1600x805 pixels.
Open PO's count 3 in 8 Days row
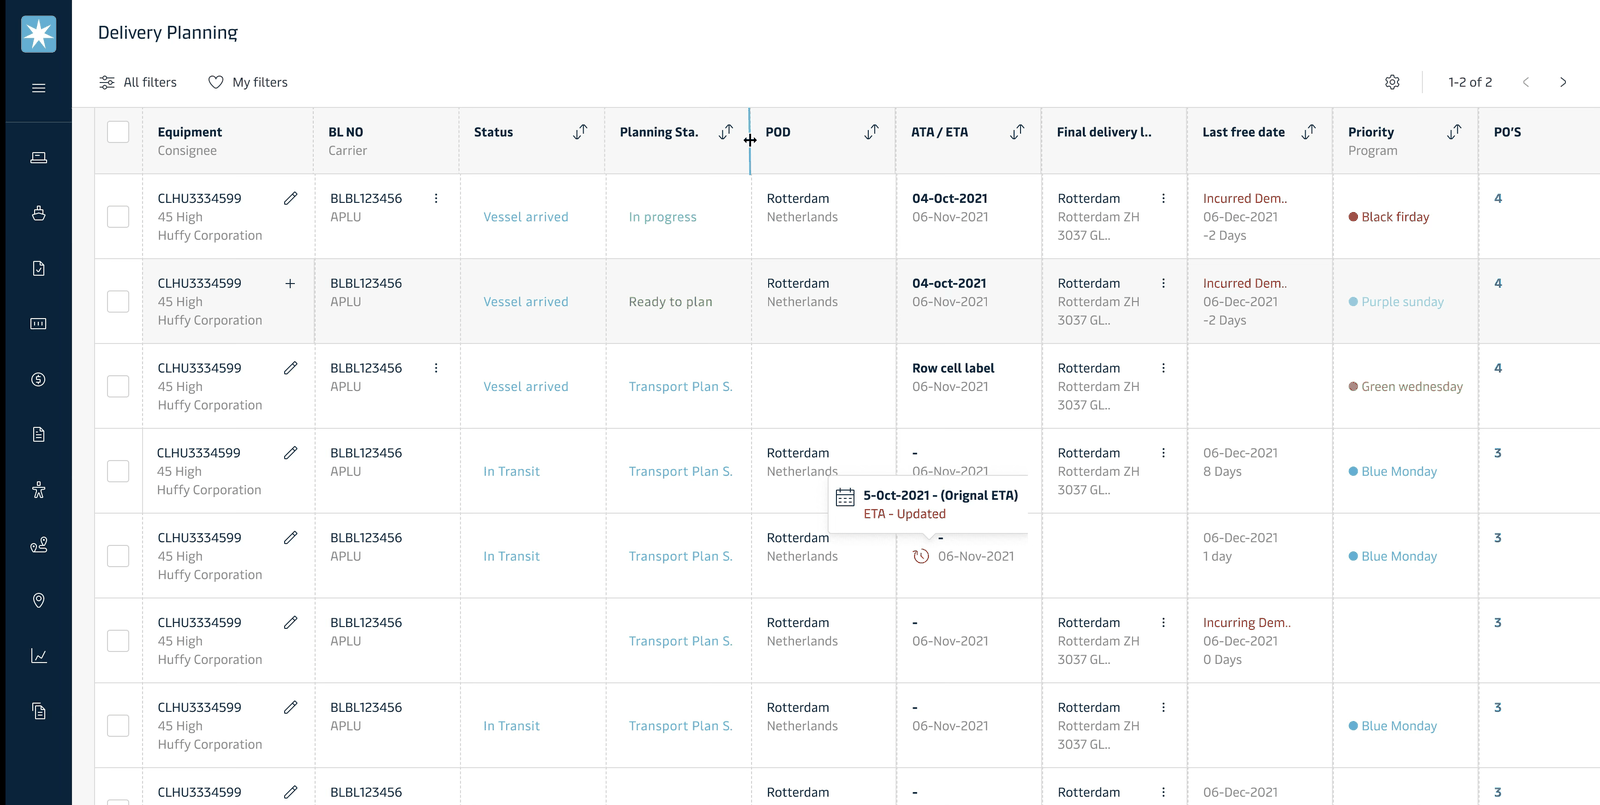tap(1498, 453)
